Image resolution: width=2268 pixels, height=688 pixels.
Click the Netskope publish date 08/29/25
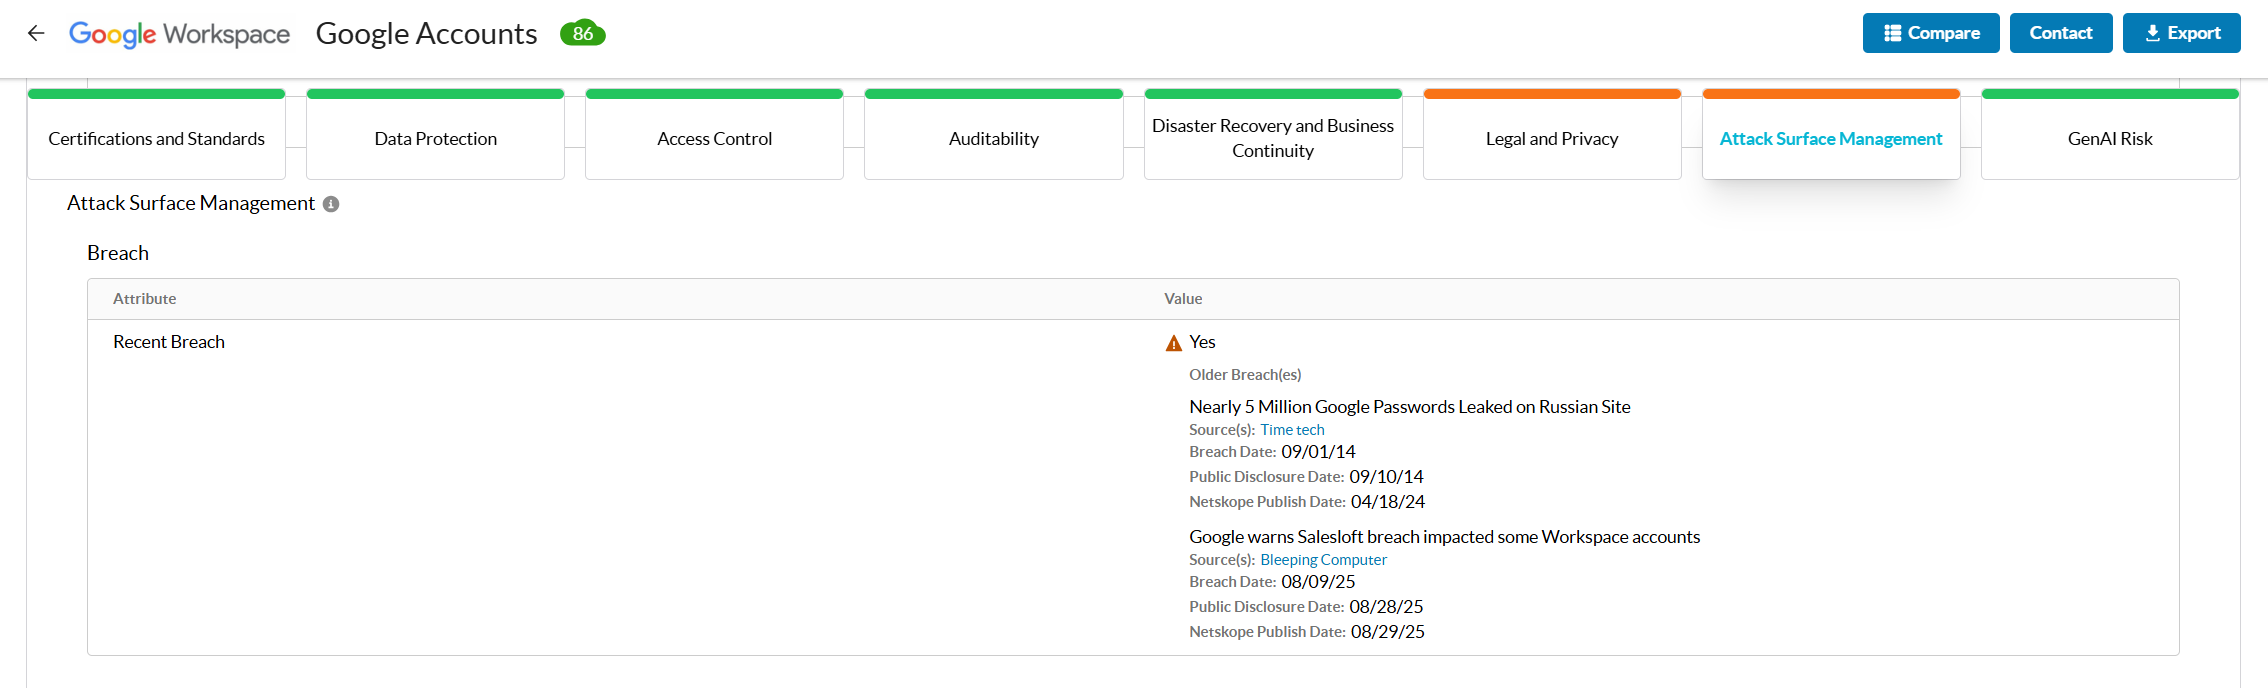tap(1388, 632)
